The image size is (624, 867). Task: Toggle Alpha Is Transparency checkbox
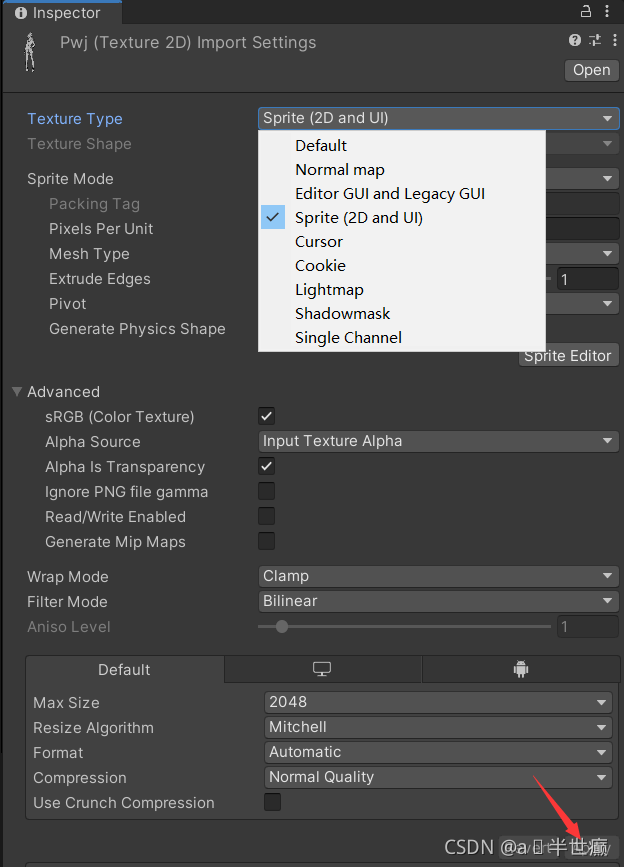click(266, 466)
